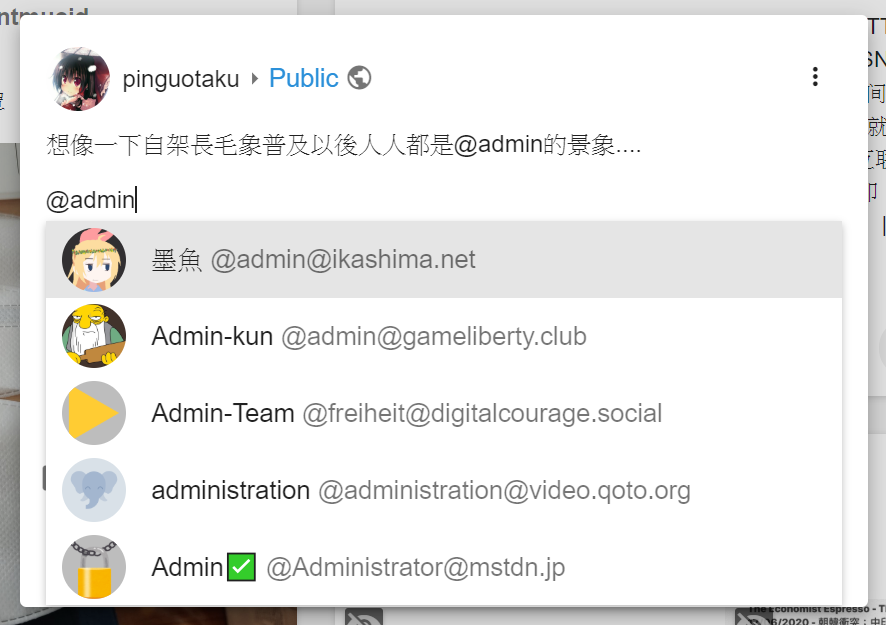Viewport: 886px width, 625px height.
Task: Click the @admin mention inside the post text
Action: point(498,146)
